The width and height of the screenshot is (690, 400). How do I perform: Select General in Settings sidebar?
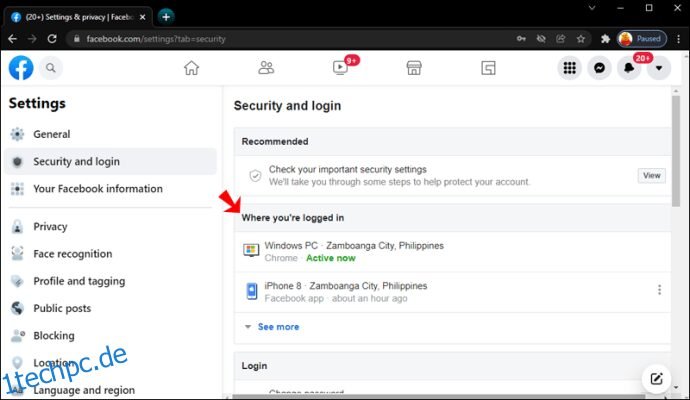[110, 134]
